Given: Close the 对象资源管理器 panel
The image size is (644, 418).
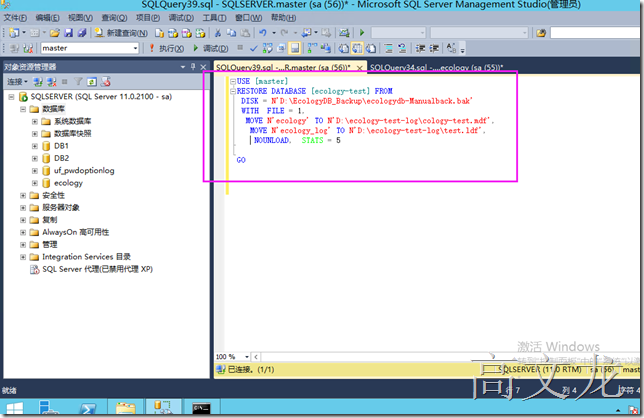Looking at the screenshot, I should coord(203,67).
